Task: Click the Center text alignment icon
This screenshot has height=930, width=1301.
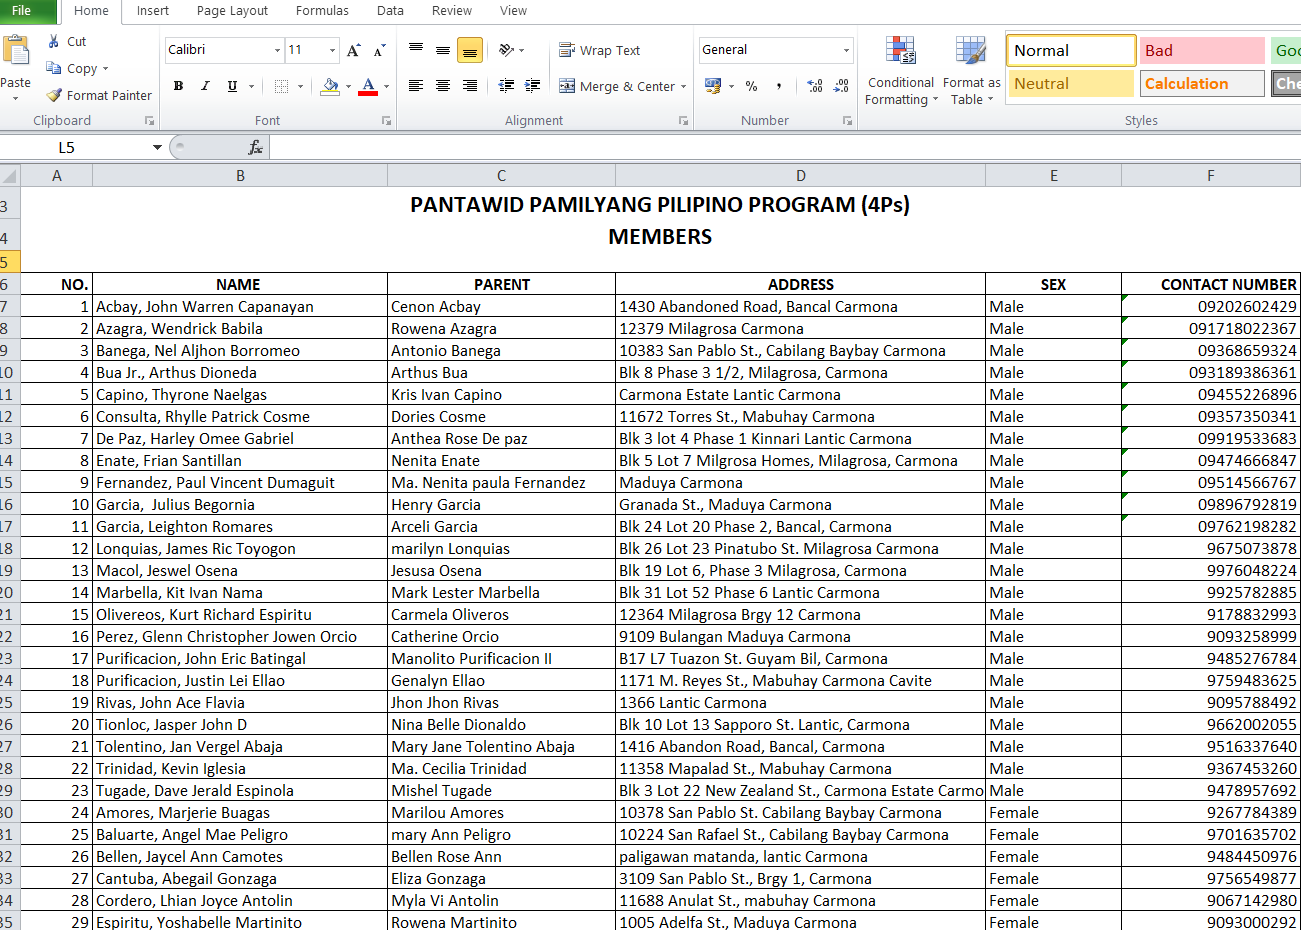Action: click(x=443, y=86)
